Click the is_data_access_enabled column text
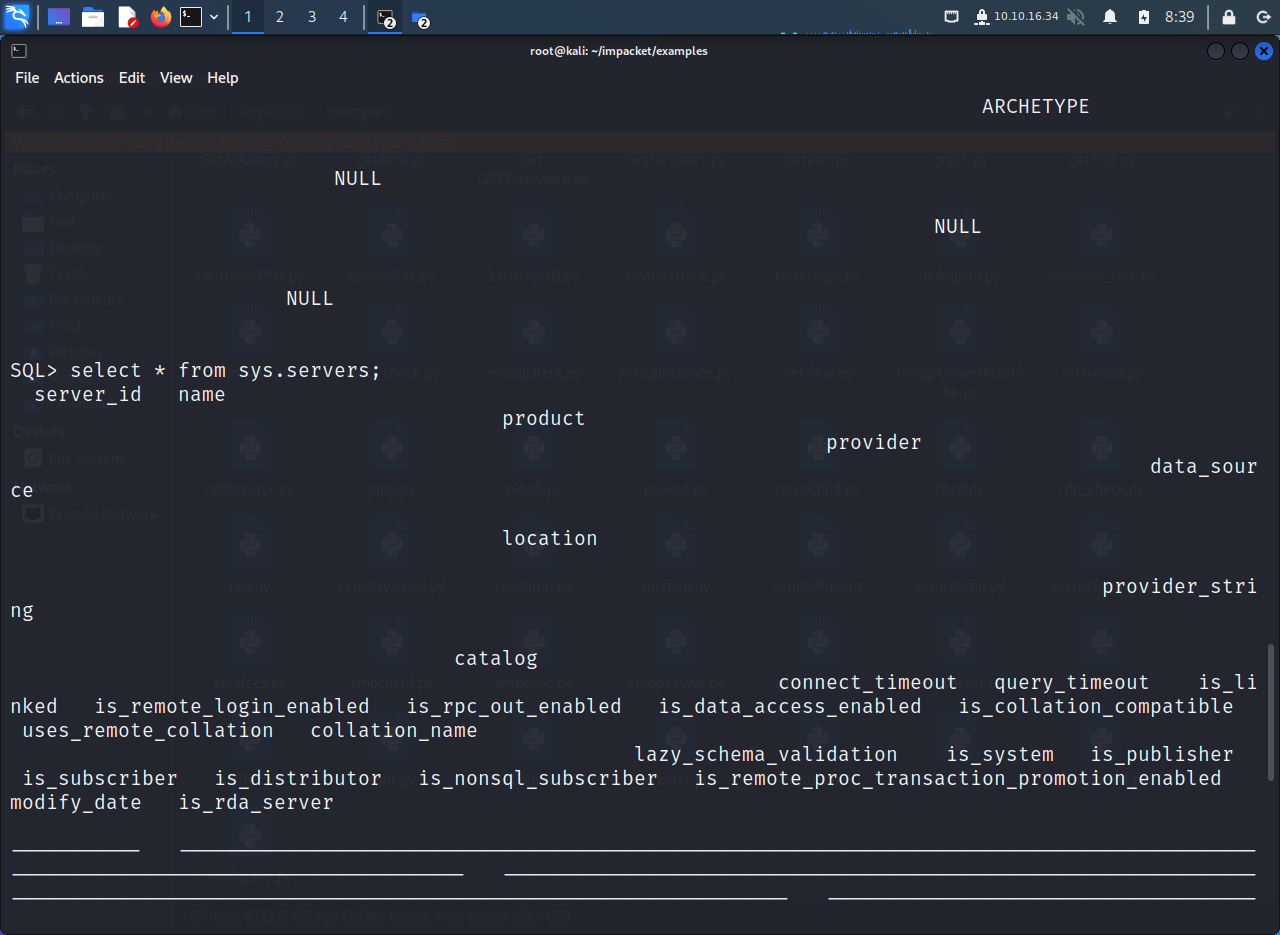Screen dimensions: 1280x935 click(790, 707)
